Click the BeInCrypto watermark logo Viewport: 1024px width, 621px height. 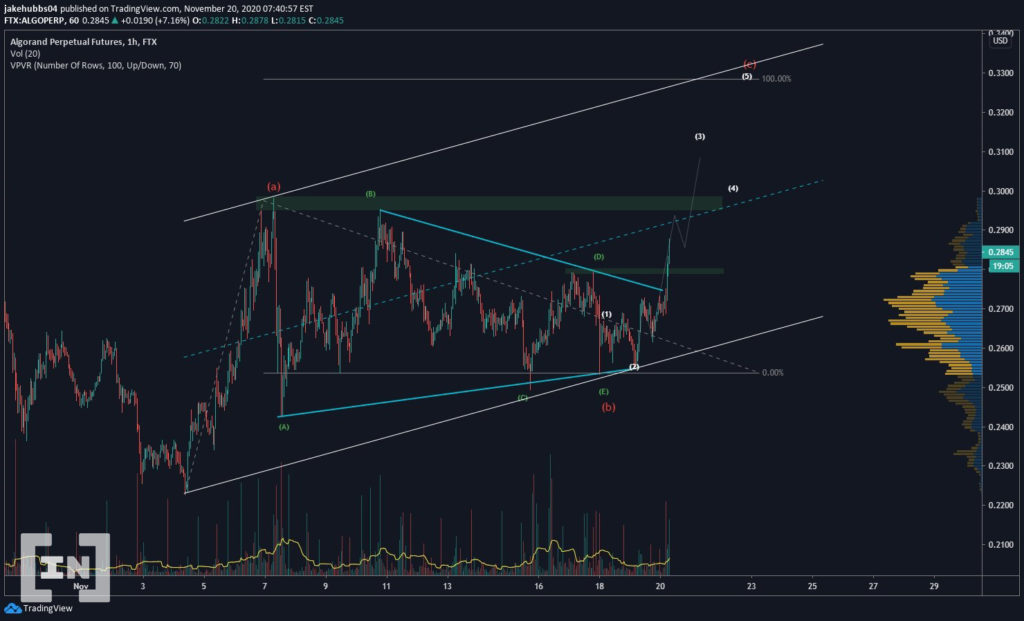pos(65,567)
